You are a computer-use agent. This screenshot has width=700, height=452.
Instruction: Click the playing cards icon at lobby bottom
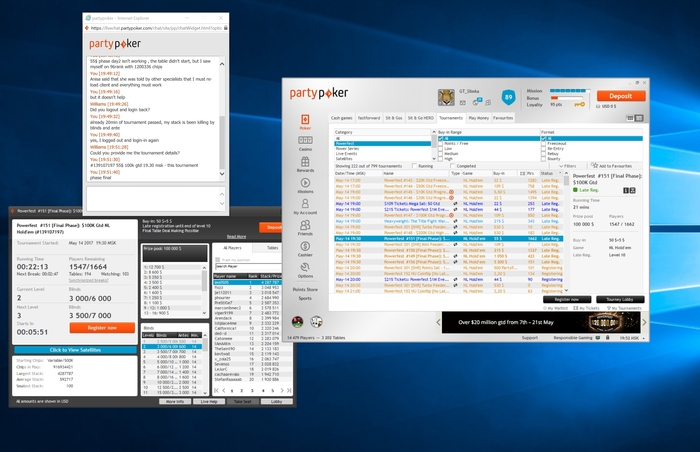click(317, 322)
